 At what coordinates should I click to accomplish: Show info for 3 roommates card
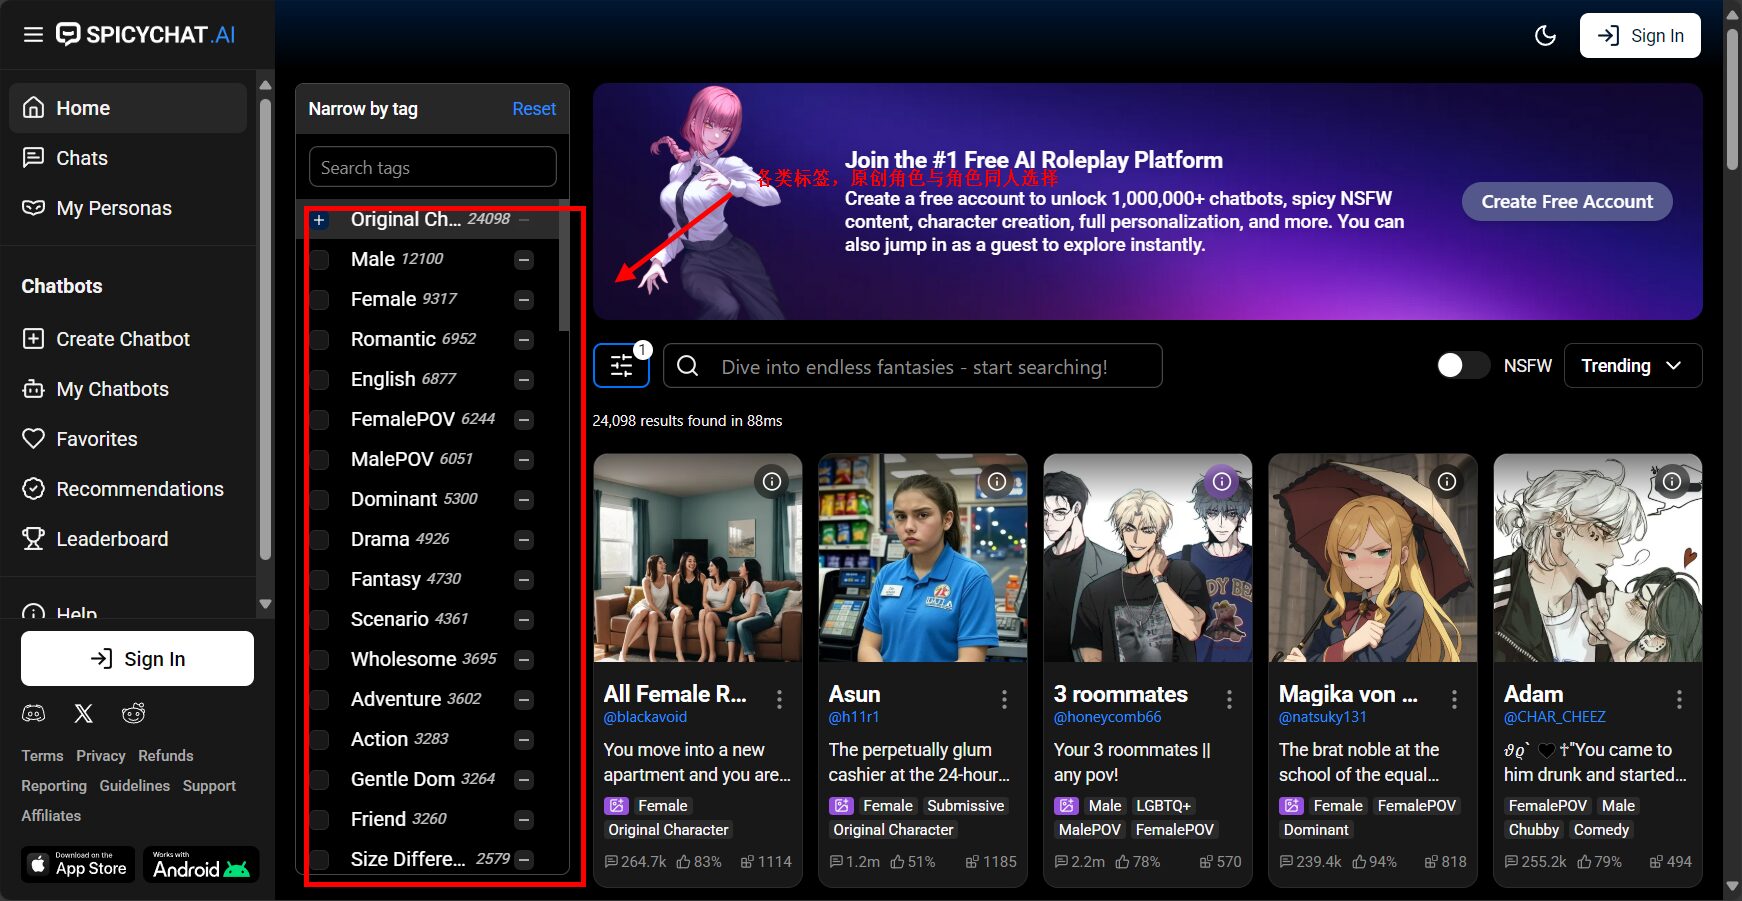click(1222, 482)
